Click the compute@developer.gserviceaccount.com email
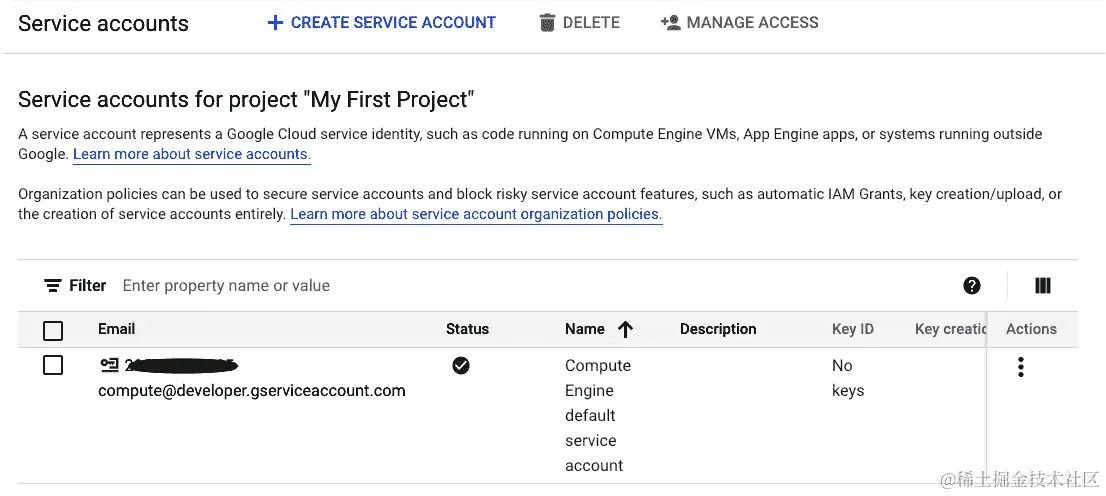 click(x=252, y=390)
